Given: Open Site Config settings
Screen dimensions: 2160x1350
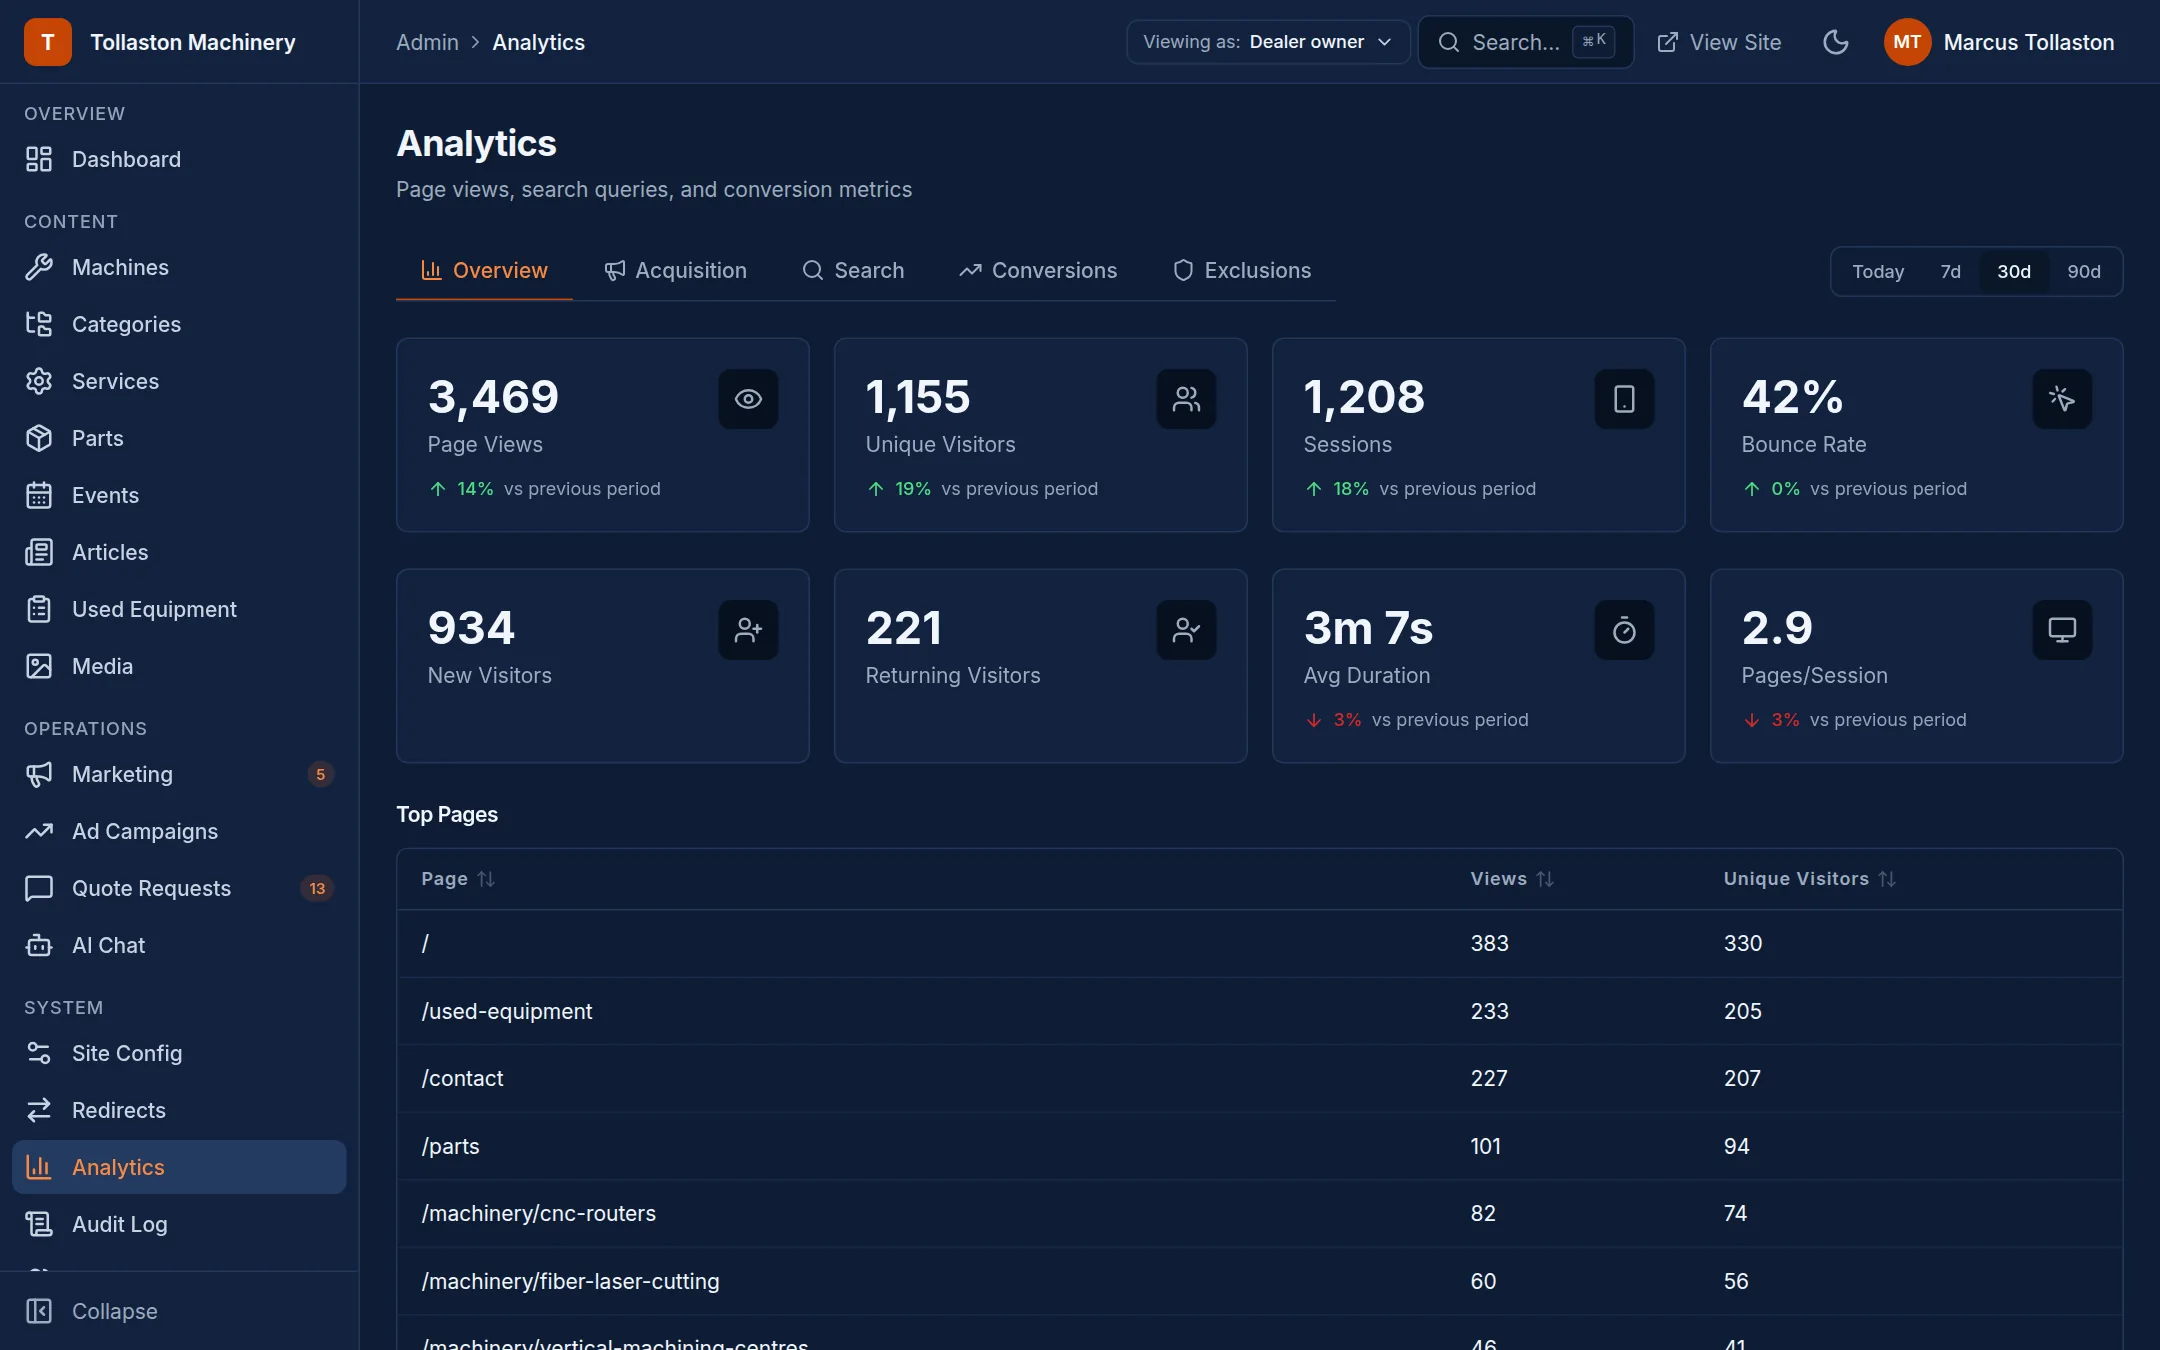Looking at the screenshot, I should pyautogui.click(x=179, y=1053).
